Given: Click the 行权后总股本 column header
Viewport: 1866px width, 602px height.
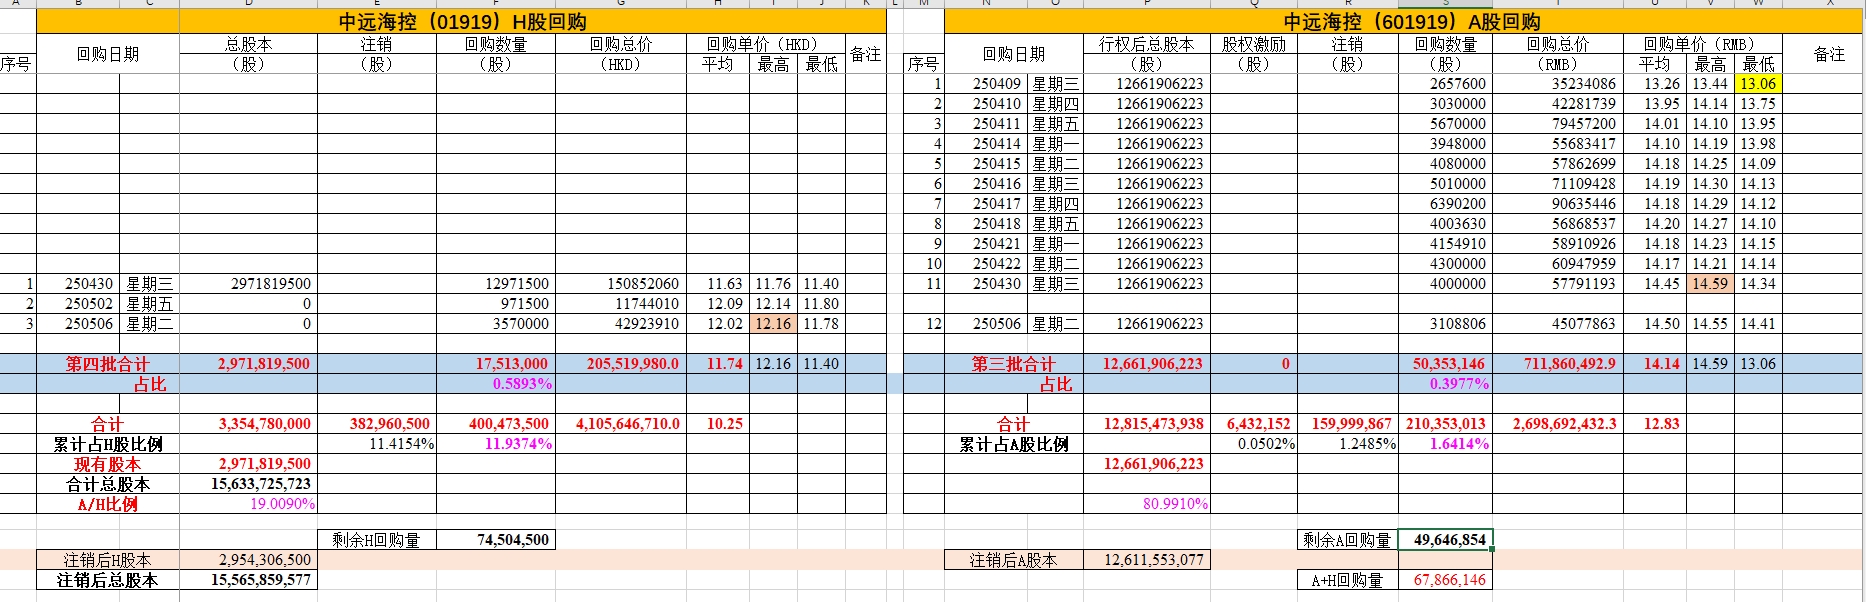Looking at the screenshot, I should pyautogui.click(x=1146, y=54).
